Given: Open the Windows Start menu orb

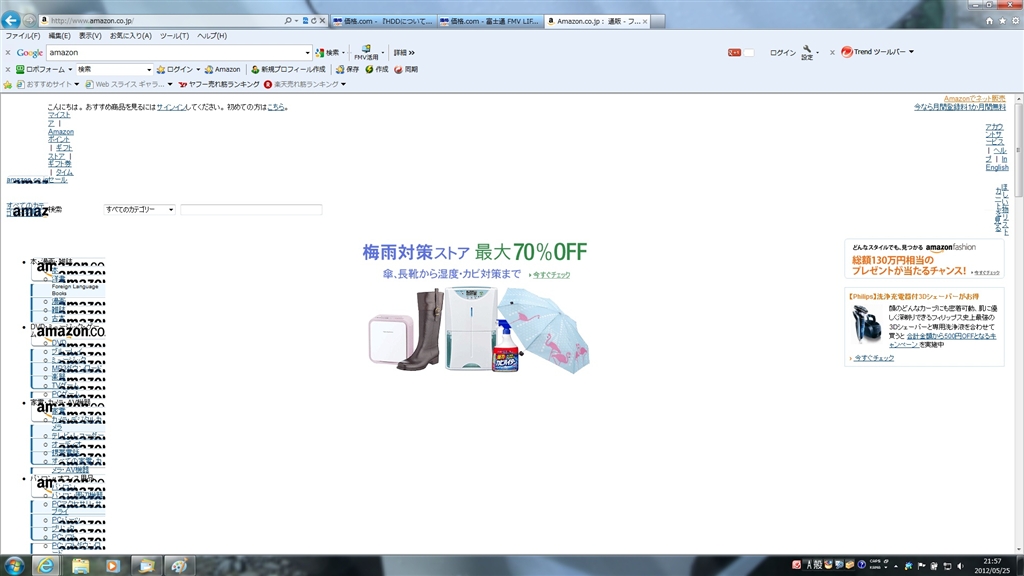Looking at the screenshot, I should point(13,565).
